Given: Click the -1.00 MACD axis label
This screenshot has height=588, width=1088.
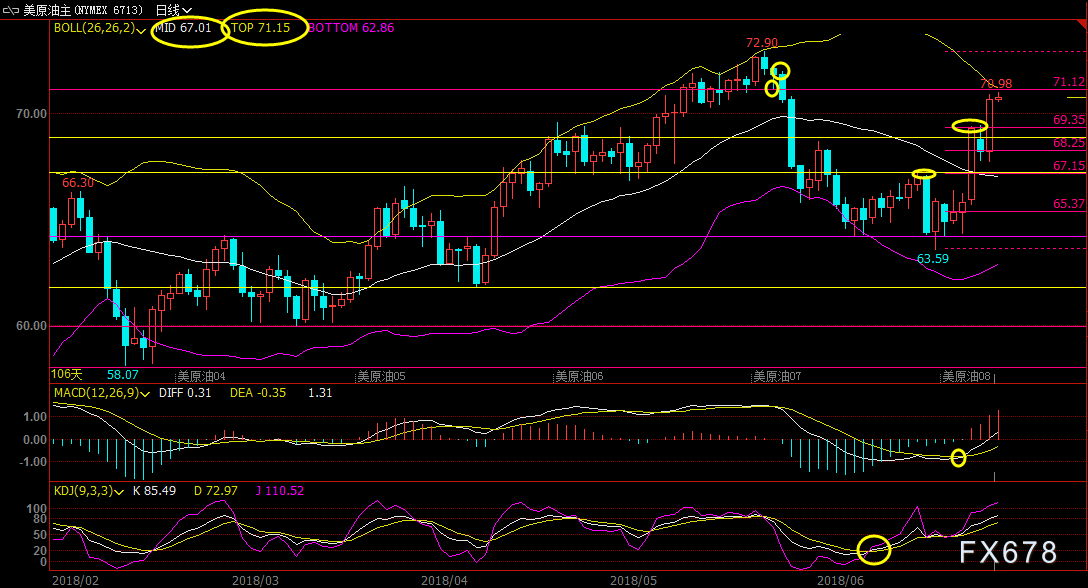Looking at the screenshot, I should click(35, 462).
